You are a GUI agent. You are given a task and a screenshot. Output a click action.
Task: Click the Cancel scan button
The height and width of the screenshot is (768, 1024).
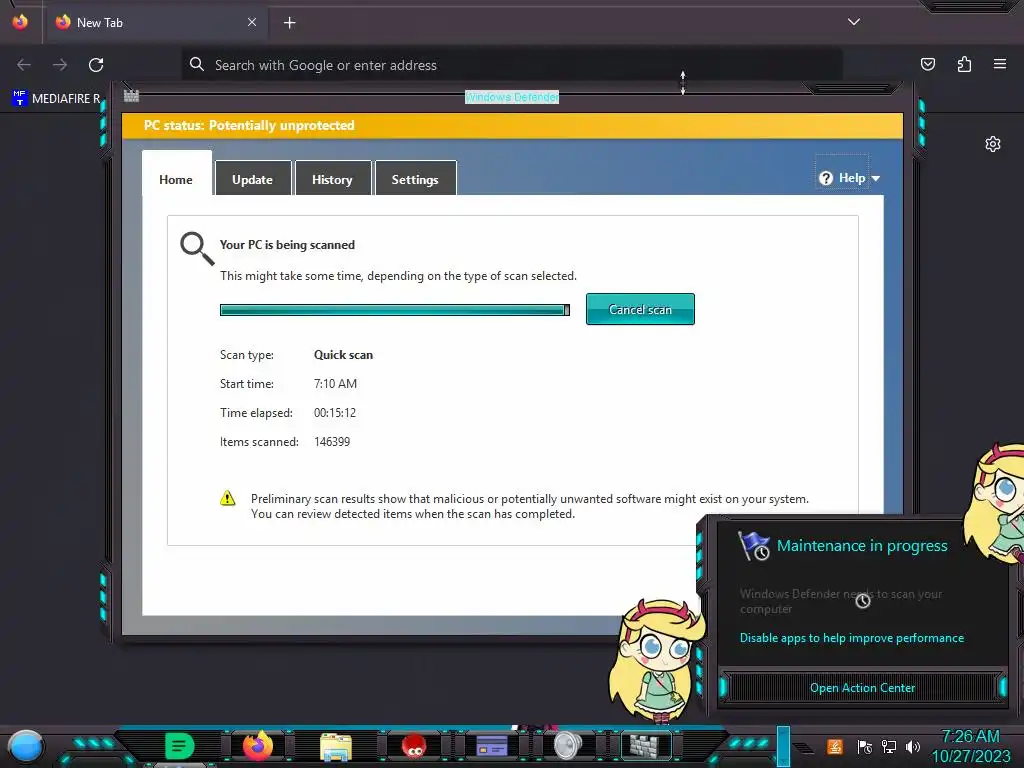tap(640, 309)
